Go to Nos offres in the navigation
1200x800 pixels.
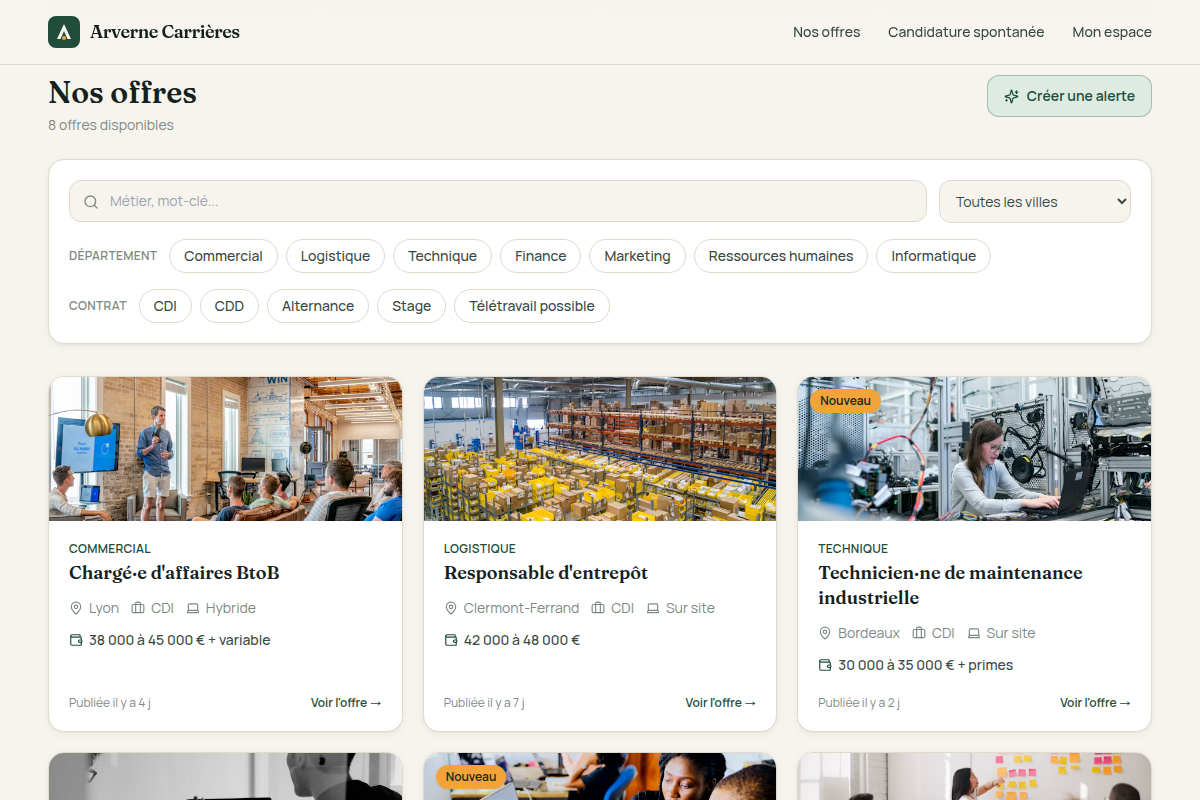coord(826,32)
